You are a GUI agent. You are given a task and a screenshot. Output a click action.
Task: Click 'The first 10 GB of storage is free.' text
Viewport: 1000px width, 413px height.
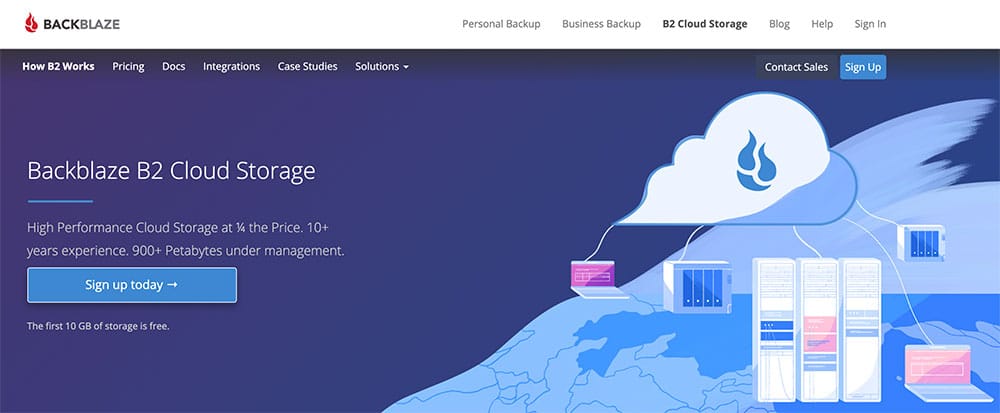[x=98, y=326]
